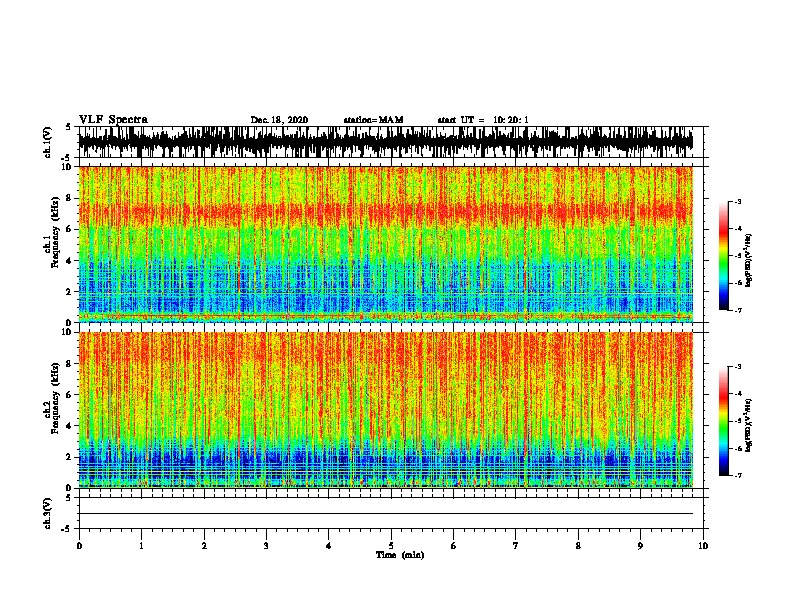Viewport: 792px width, 612px height.
Task: Click the ch.1 spectrogram color scale bar
Action: click(723, 256)
